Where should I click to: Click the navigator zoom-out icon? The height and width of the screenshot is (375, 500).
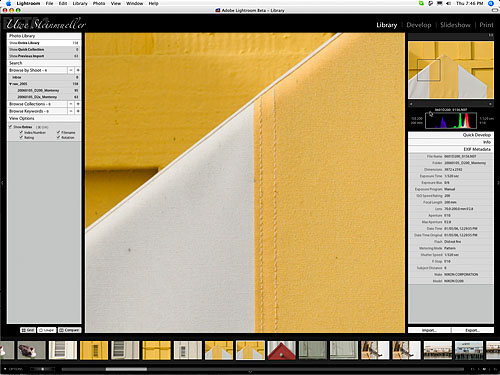point(411,104)
